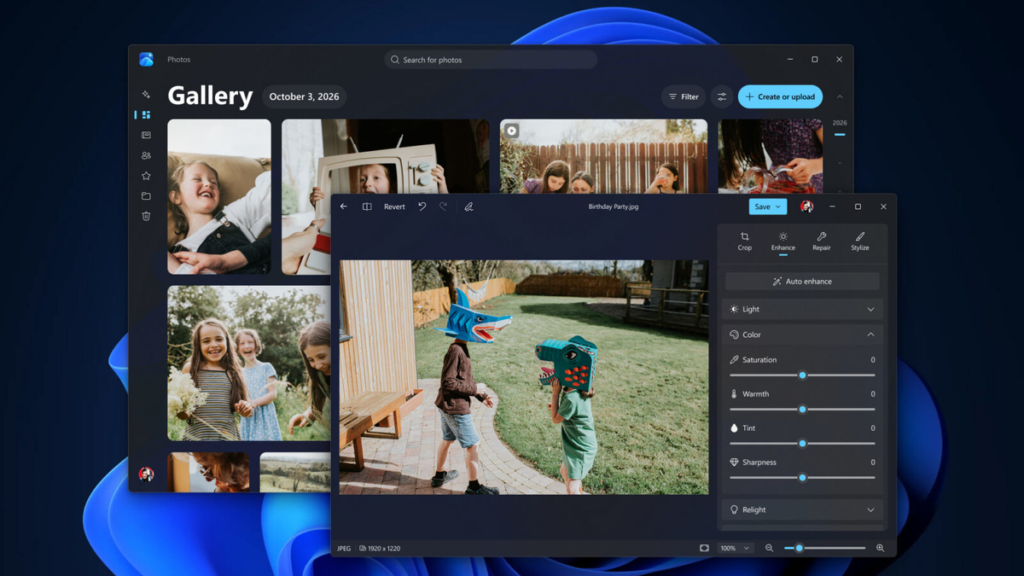Click the gallery view options sliders icon
Image resolution: width=1024 pixels, height=576 pixels.
[x=722, y=97]
